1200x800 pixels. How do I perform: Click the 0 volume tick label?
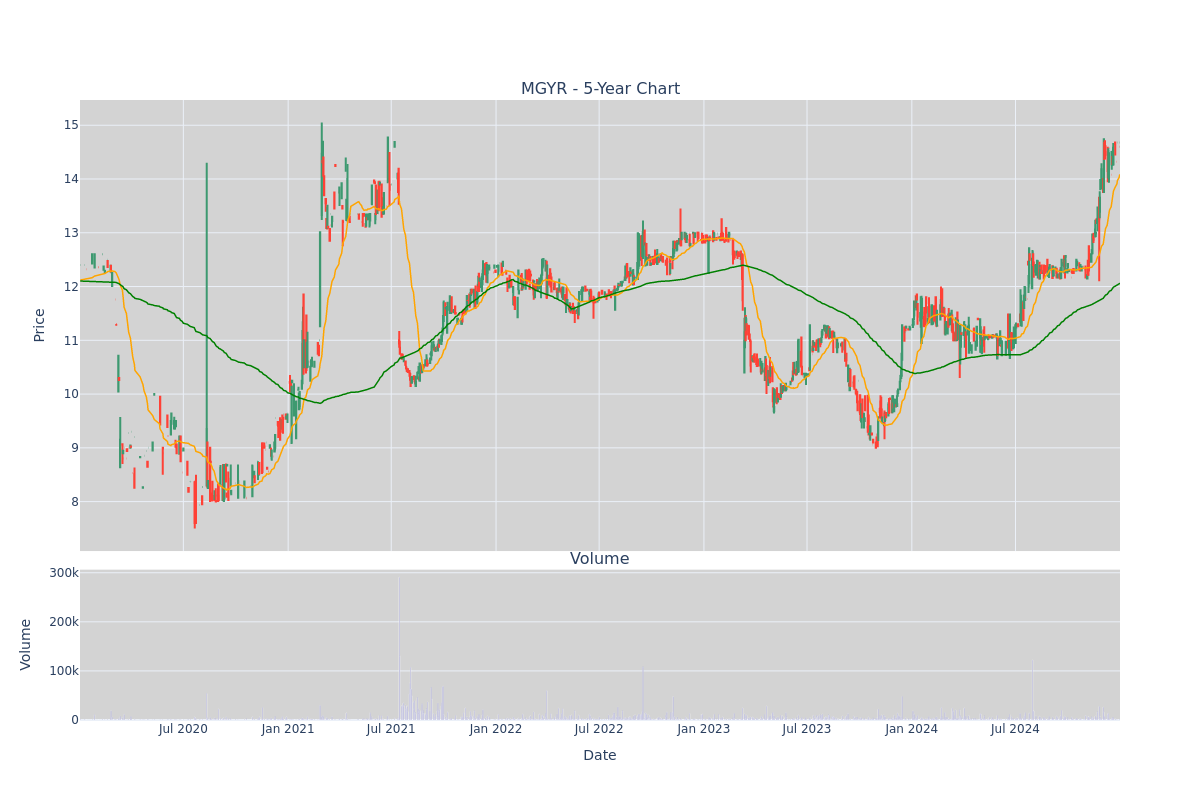(x=75, y=720)
